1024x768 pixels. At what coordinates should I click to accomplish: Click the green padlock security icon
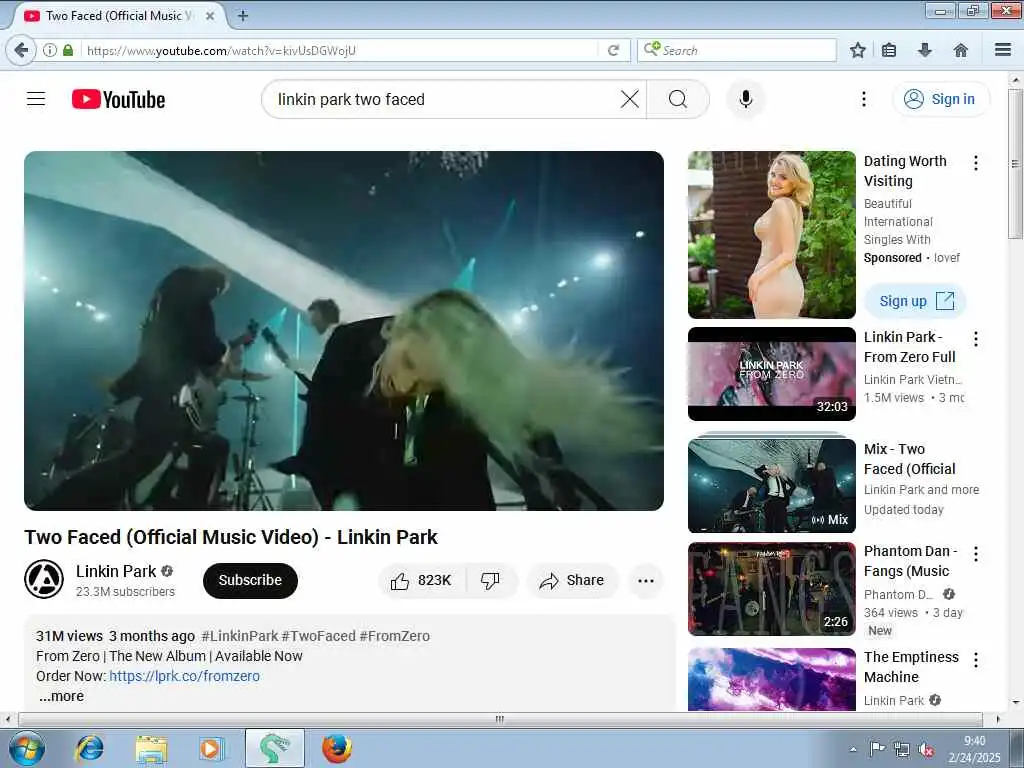pos(68,50)
